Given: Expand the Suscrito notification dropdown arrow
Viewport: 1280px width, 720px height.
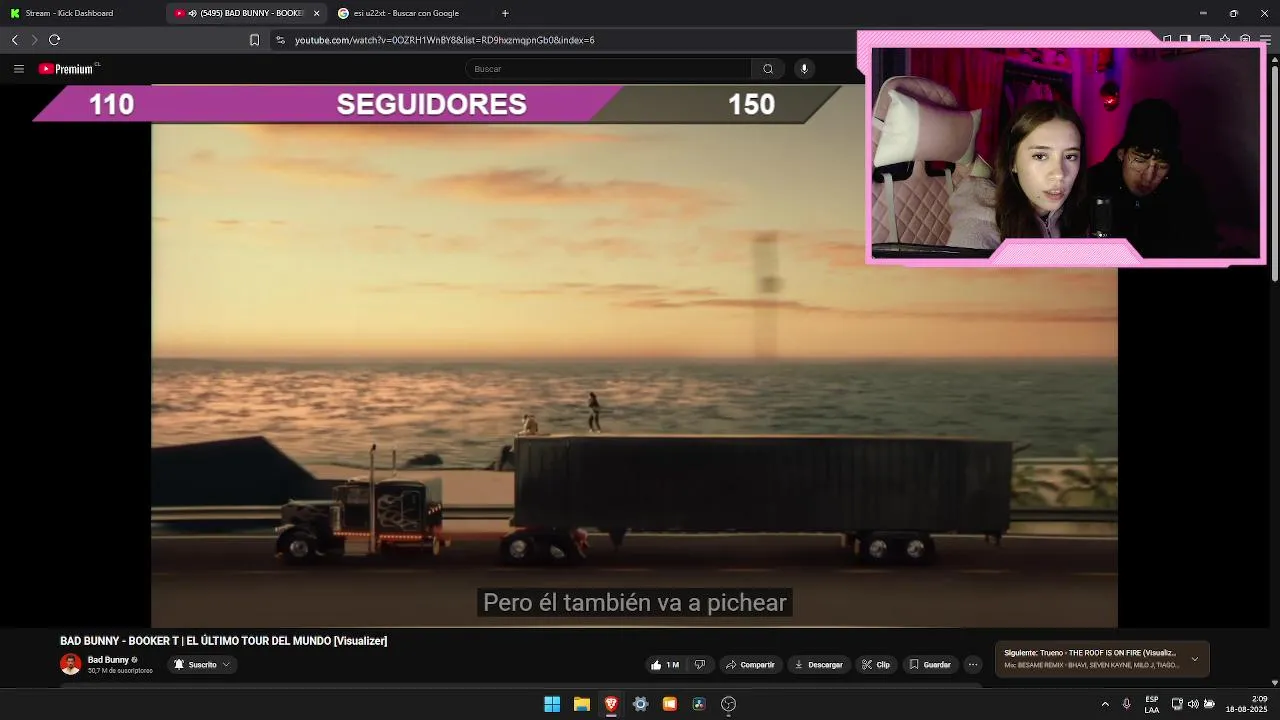Looking at the screenshot, I should [x=226, y=665].
